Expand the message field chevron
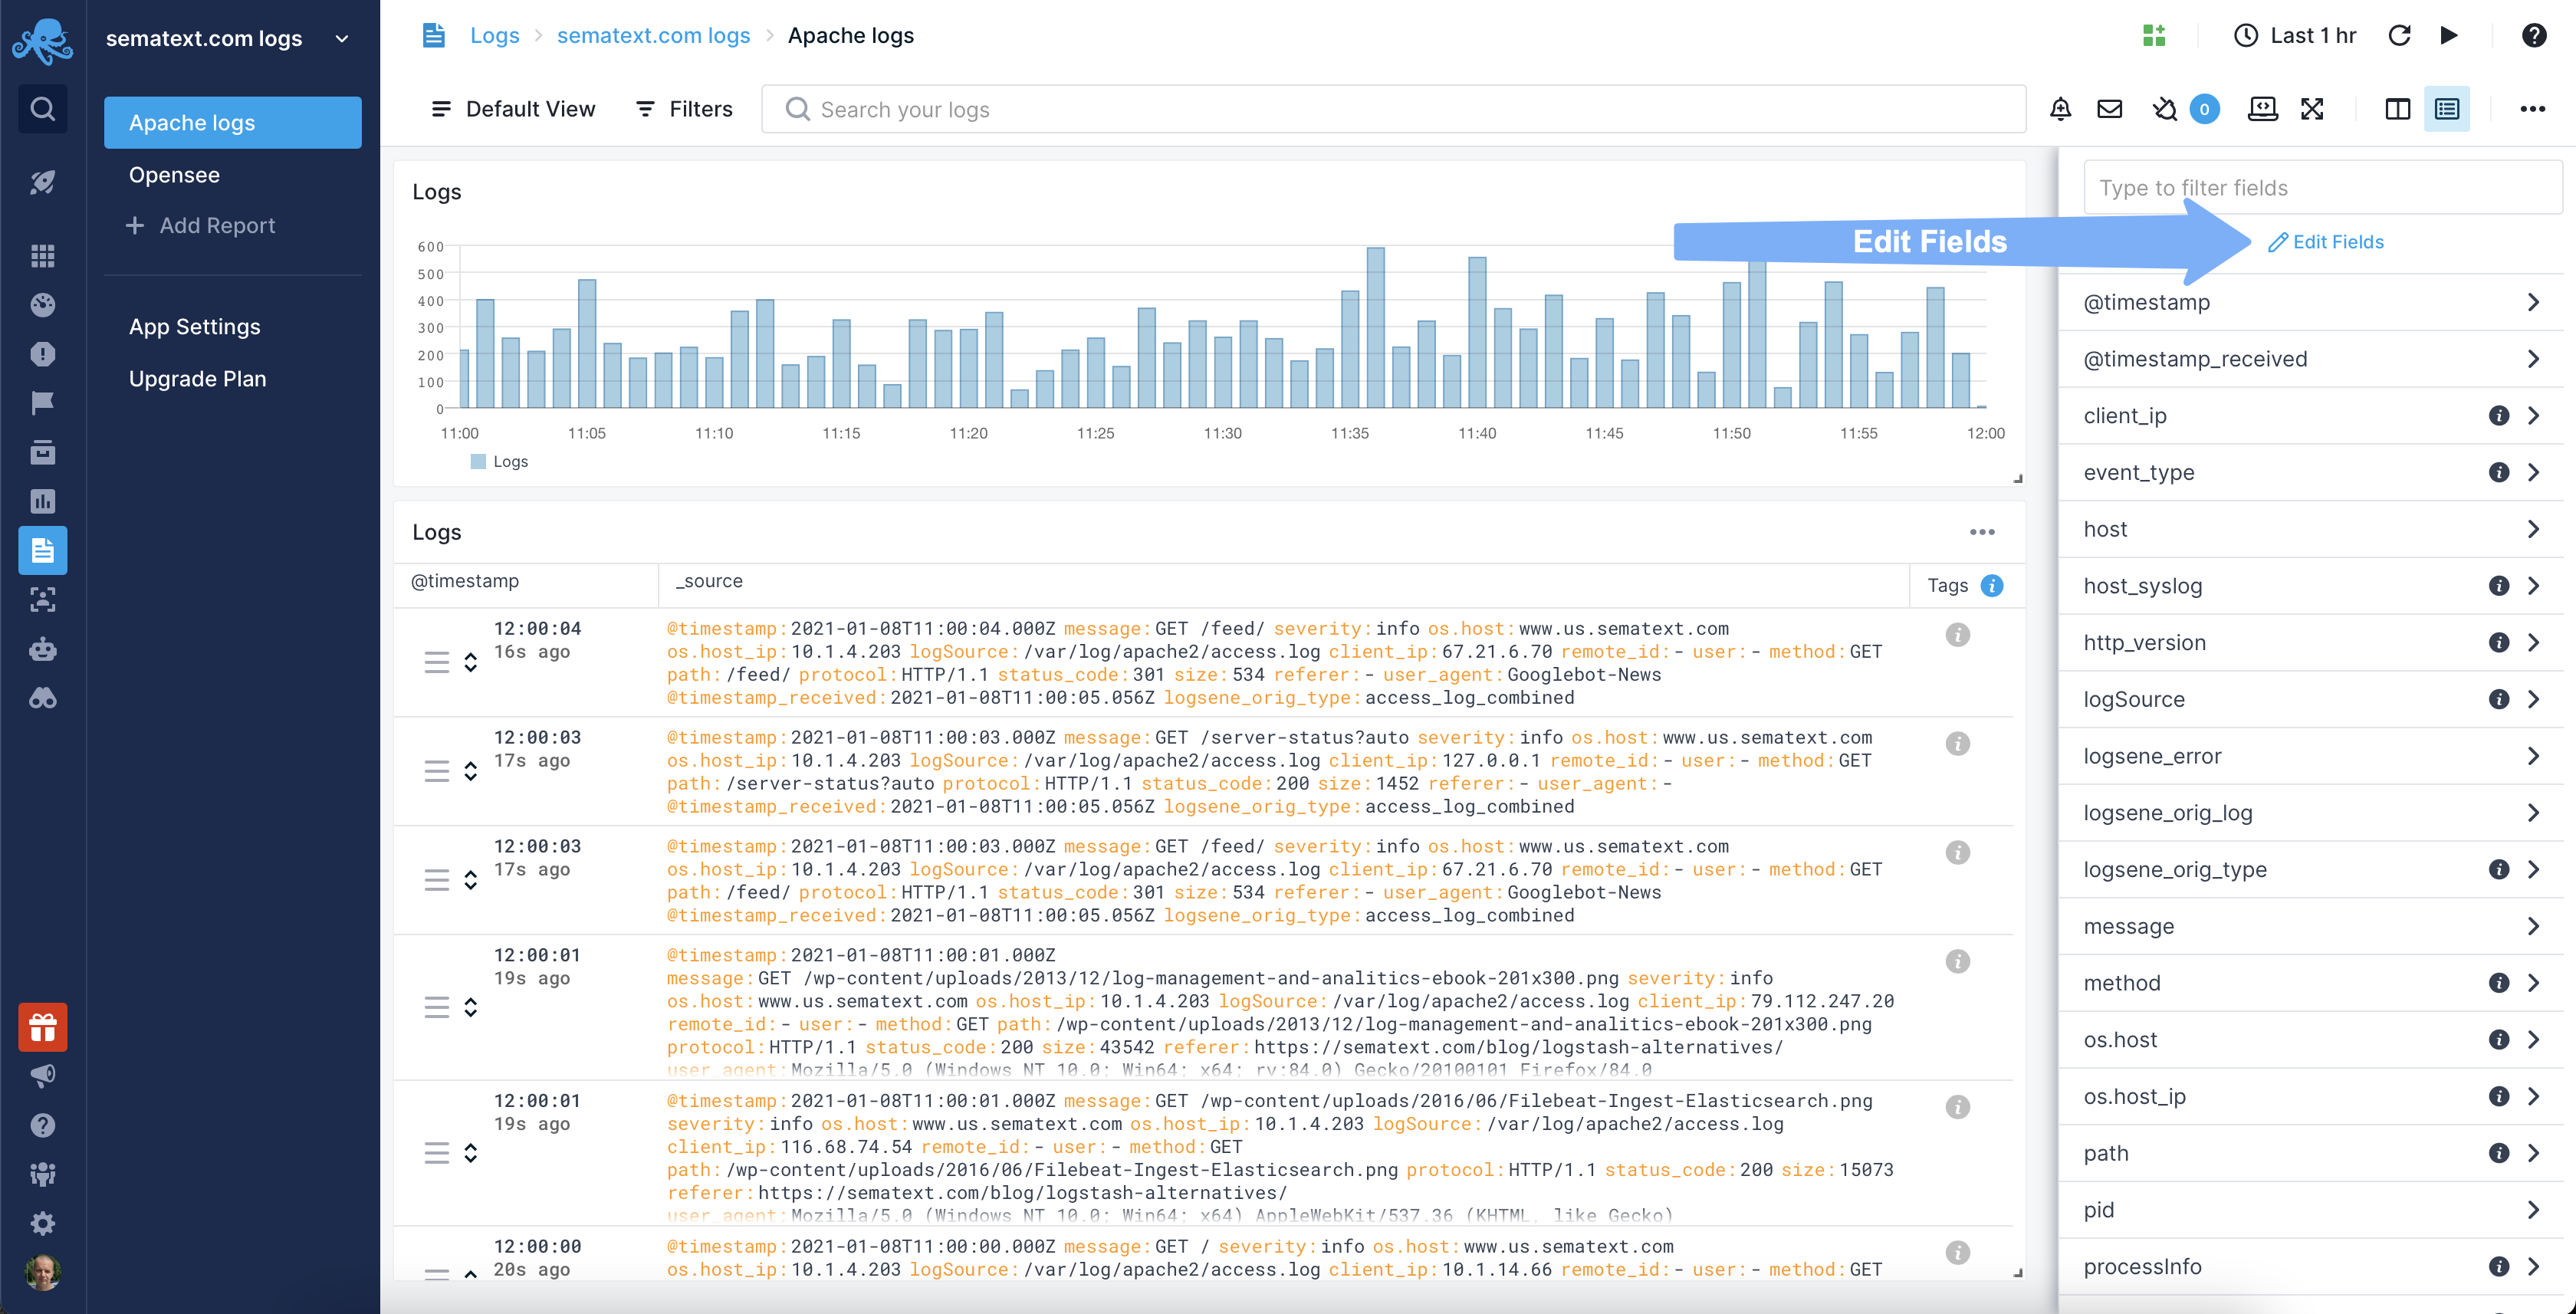Viewport: 2576px width, 1314px height. 2533,926
